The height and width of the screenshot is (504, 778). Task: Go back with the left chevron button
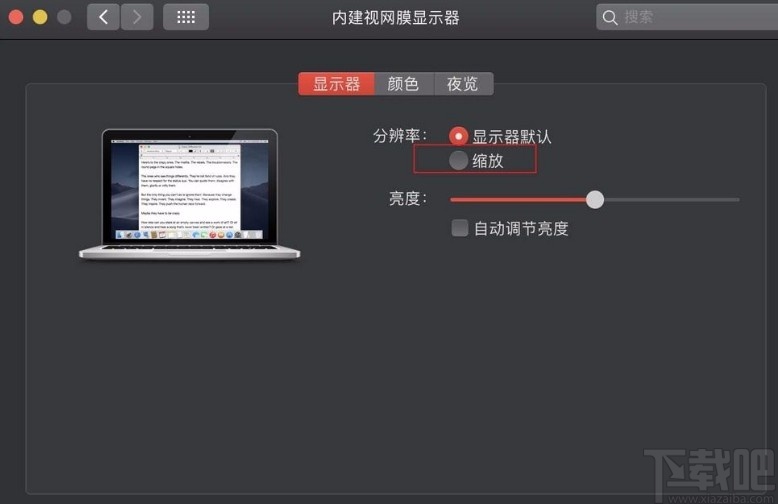pos(103,17)
